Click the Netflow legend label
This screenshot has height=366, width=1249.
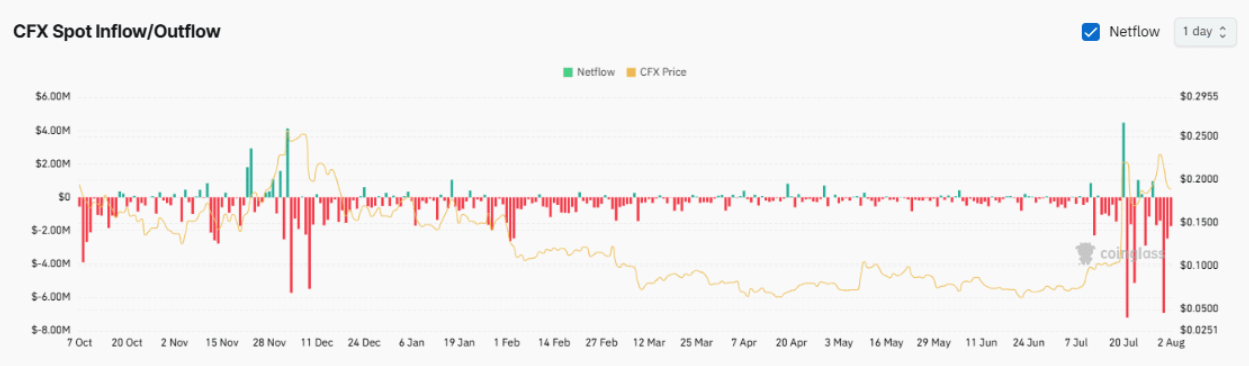coord(596,72)
